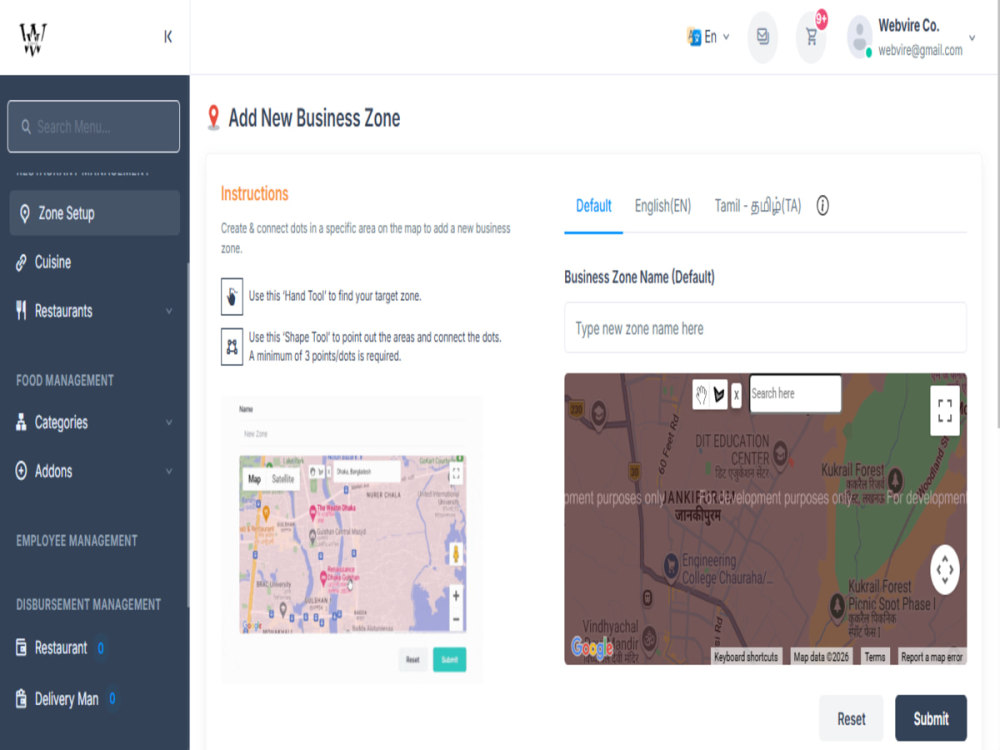Clear the drawn shape with X button
This screenshot has width=1000, height=750.
coord(736,395)
